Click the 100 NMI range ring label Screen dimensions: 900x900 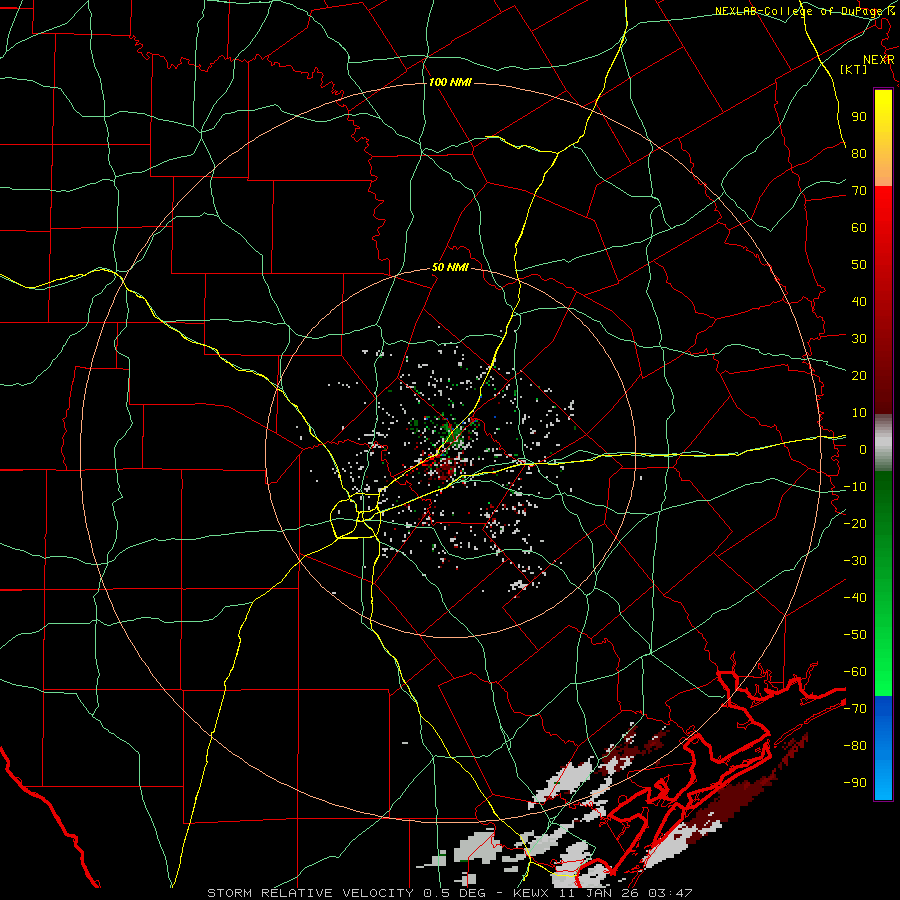point(450,83)
